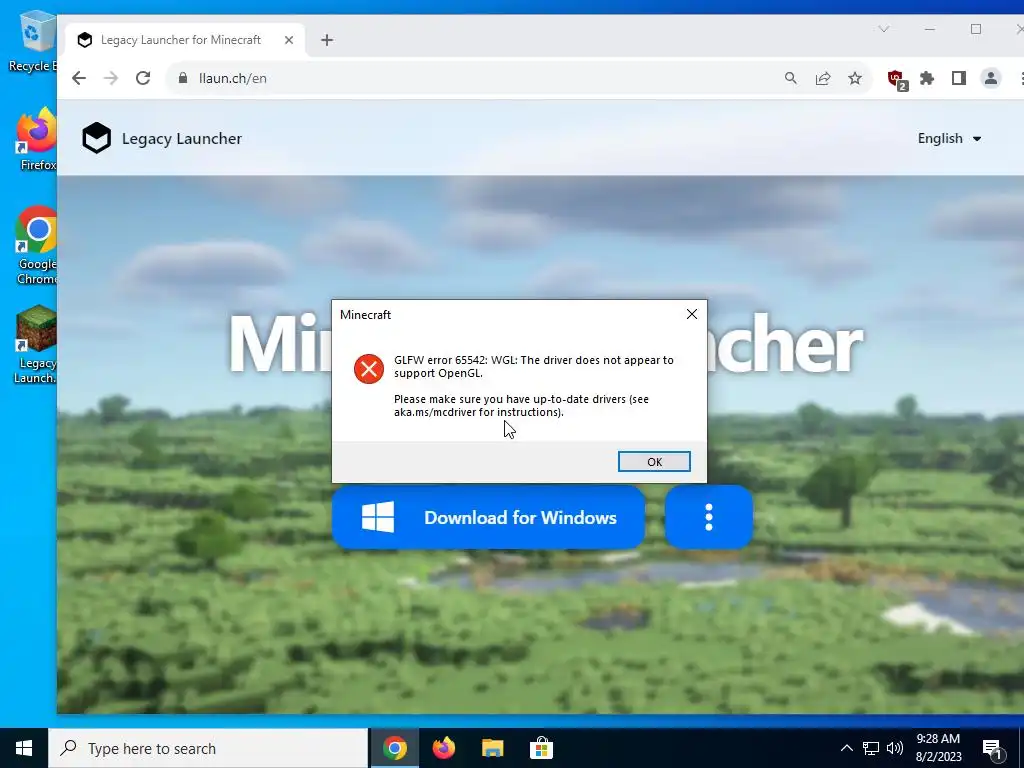The width and height of the screenshot is (1024, 768).
Task: Open a new Chrome tab
Action: click(x=327, y=40)
